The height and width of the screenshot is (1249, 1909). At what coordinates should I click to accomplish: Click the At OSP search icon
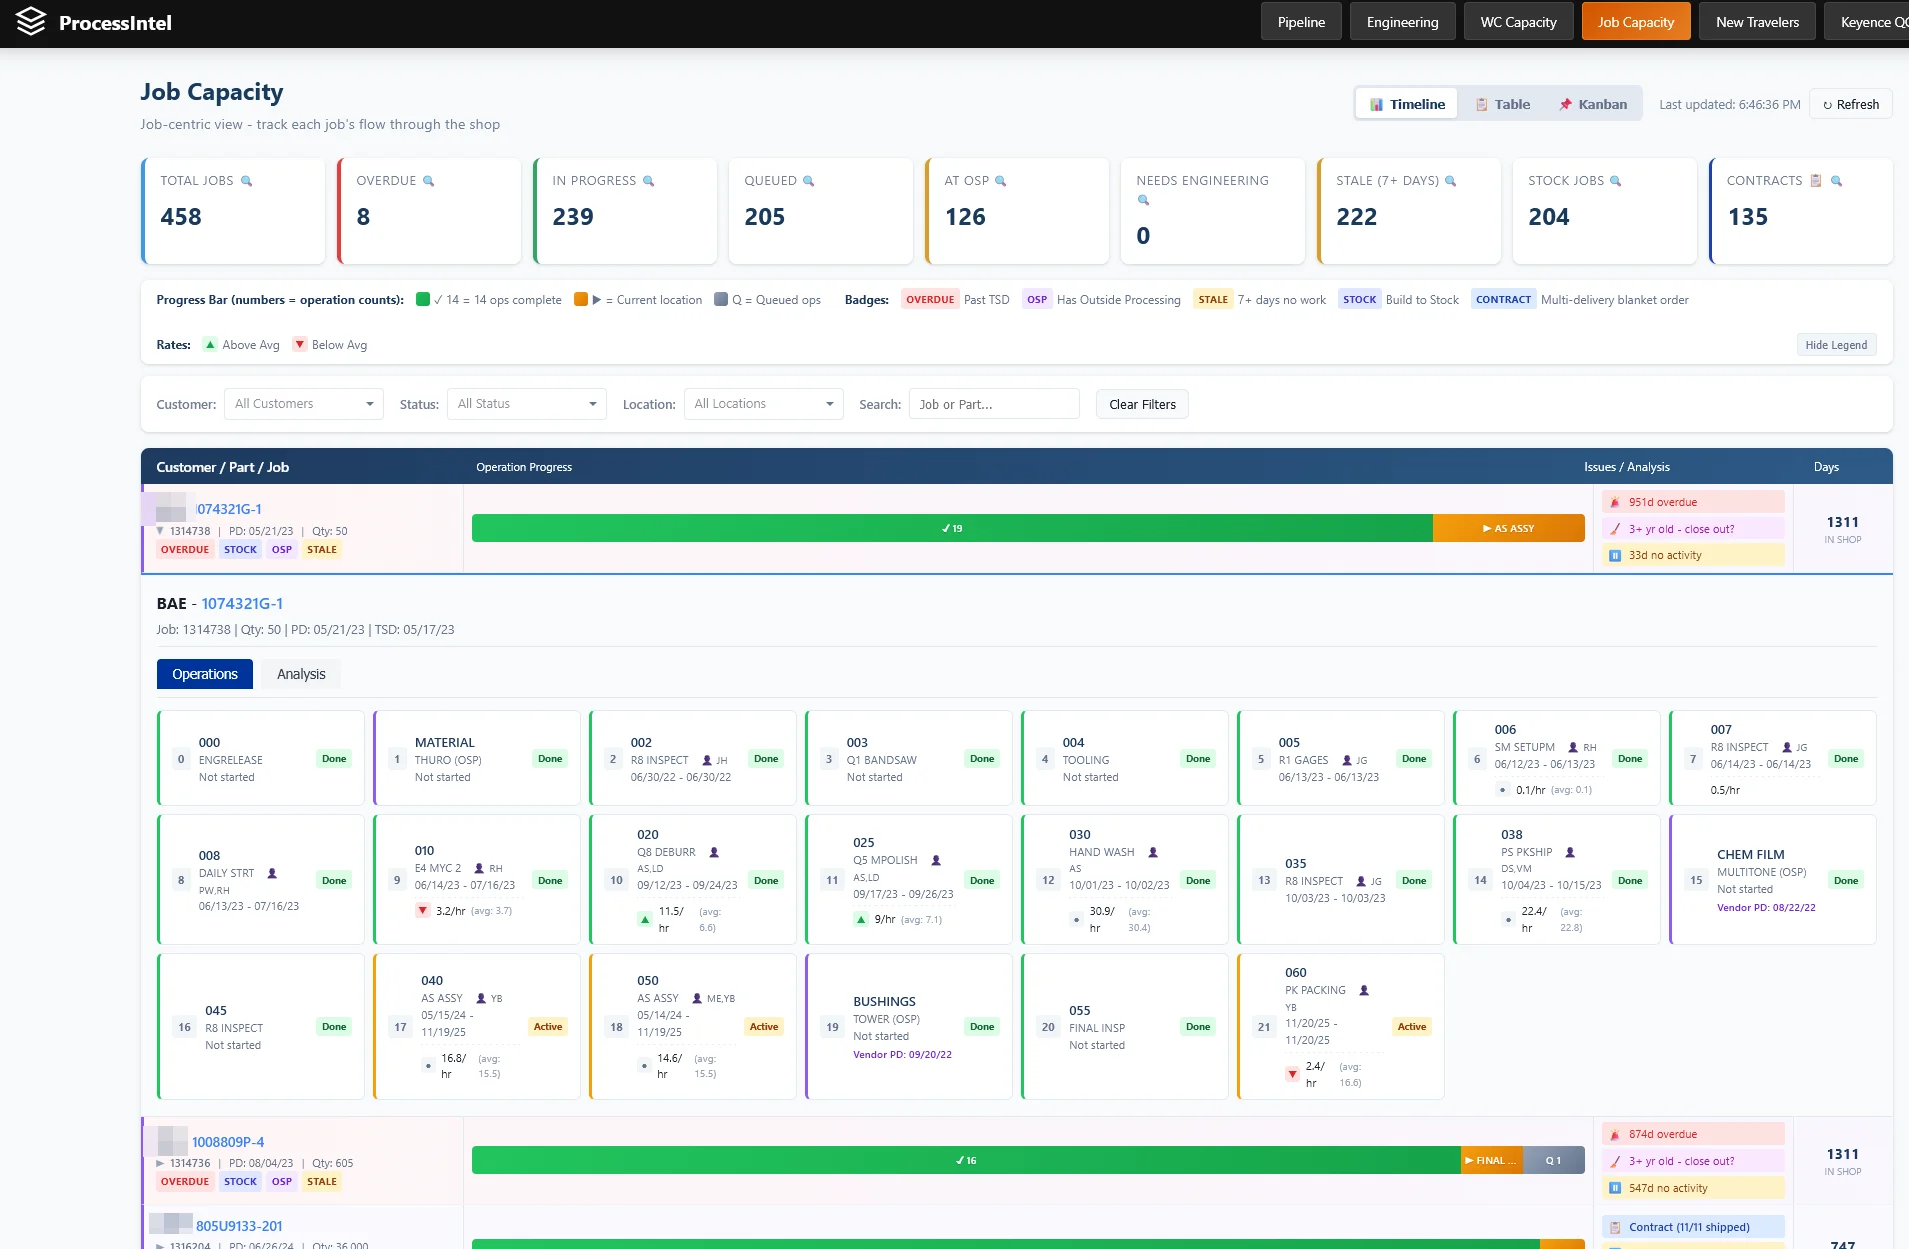pyautogui.click(x=1000, y=181)
